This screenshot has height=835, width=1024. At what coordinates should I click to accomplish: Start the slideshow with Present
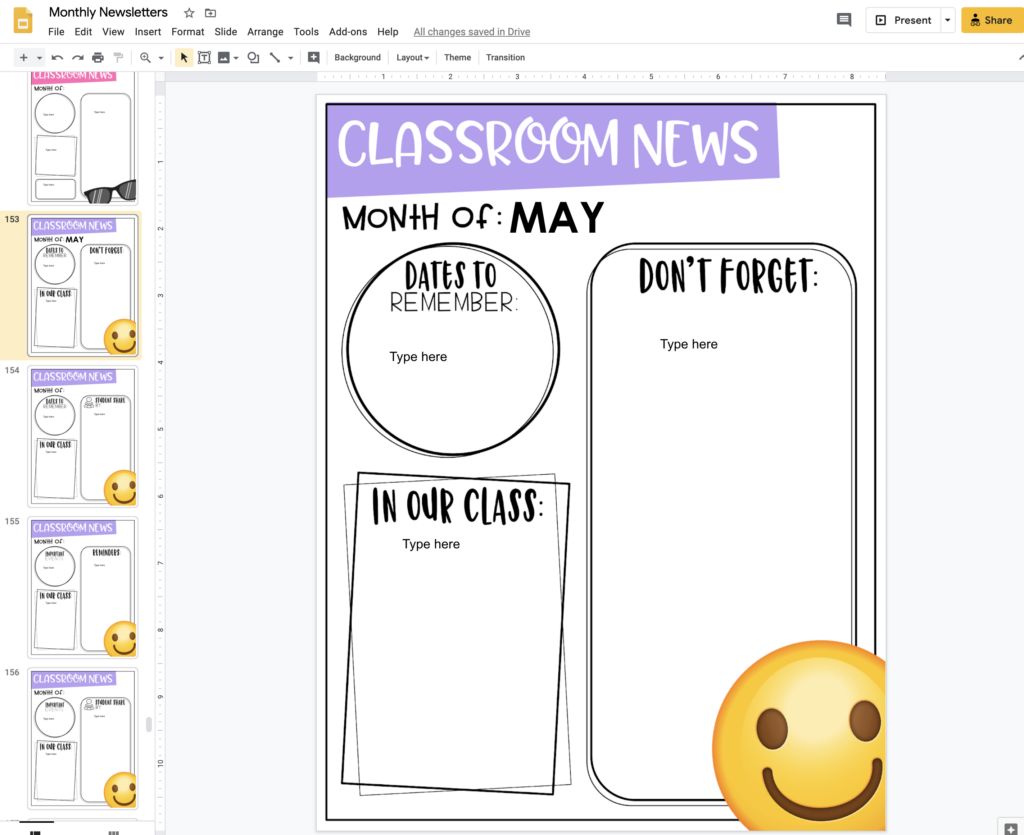coord(904,20)
